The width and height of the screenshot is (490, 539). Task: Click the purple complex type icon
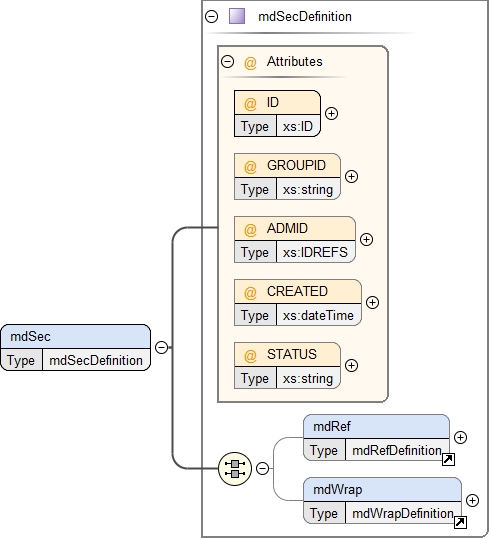(x=237, y=16)
